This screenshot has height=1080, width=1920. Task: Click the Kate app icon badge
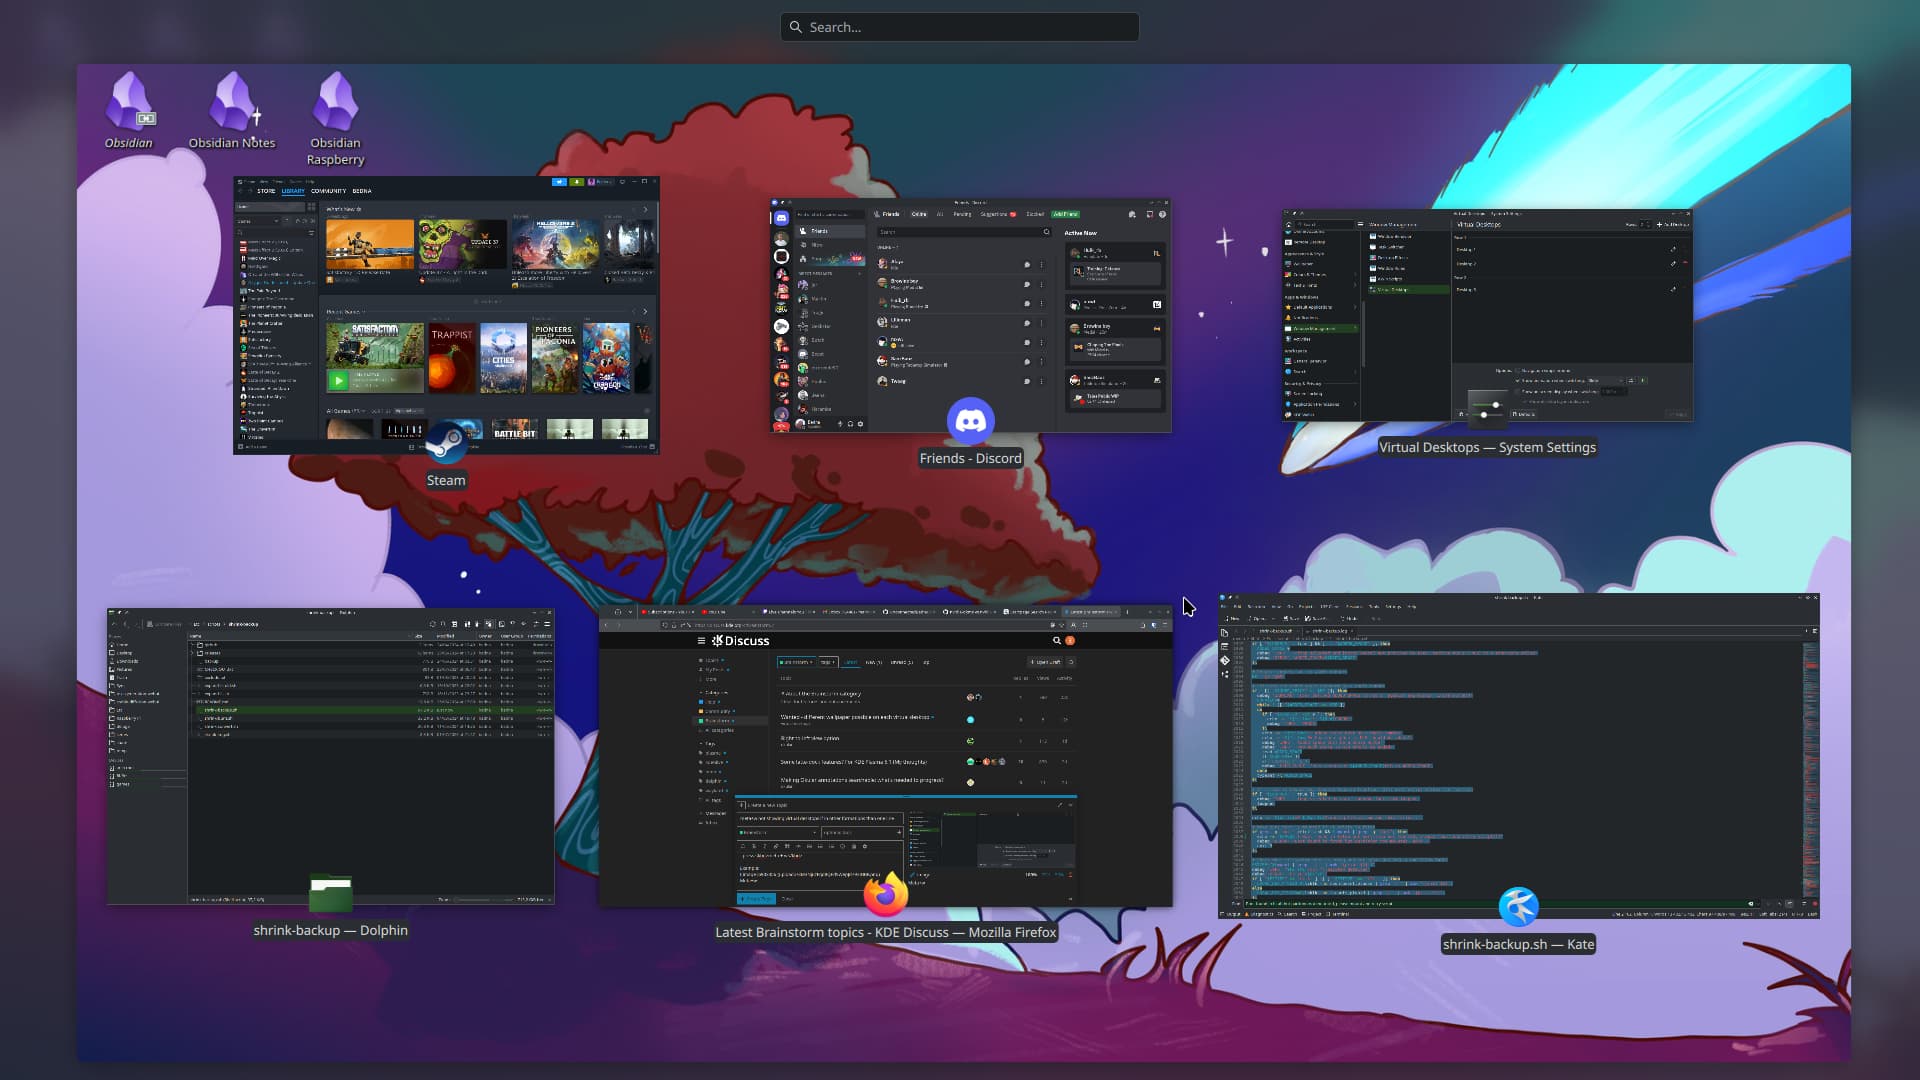(x=1518, y=907)
